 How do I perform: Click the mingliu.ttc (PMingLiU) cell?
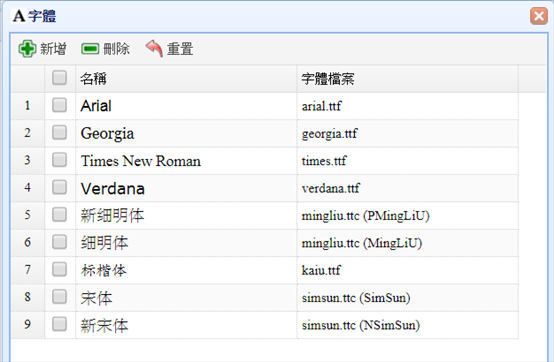[408, 215]
